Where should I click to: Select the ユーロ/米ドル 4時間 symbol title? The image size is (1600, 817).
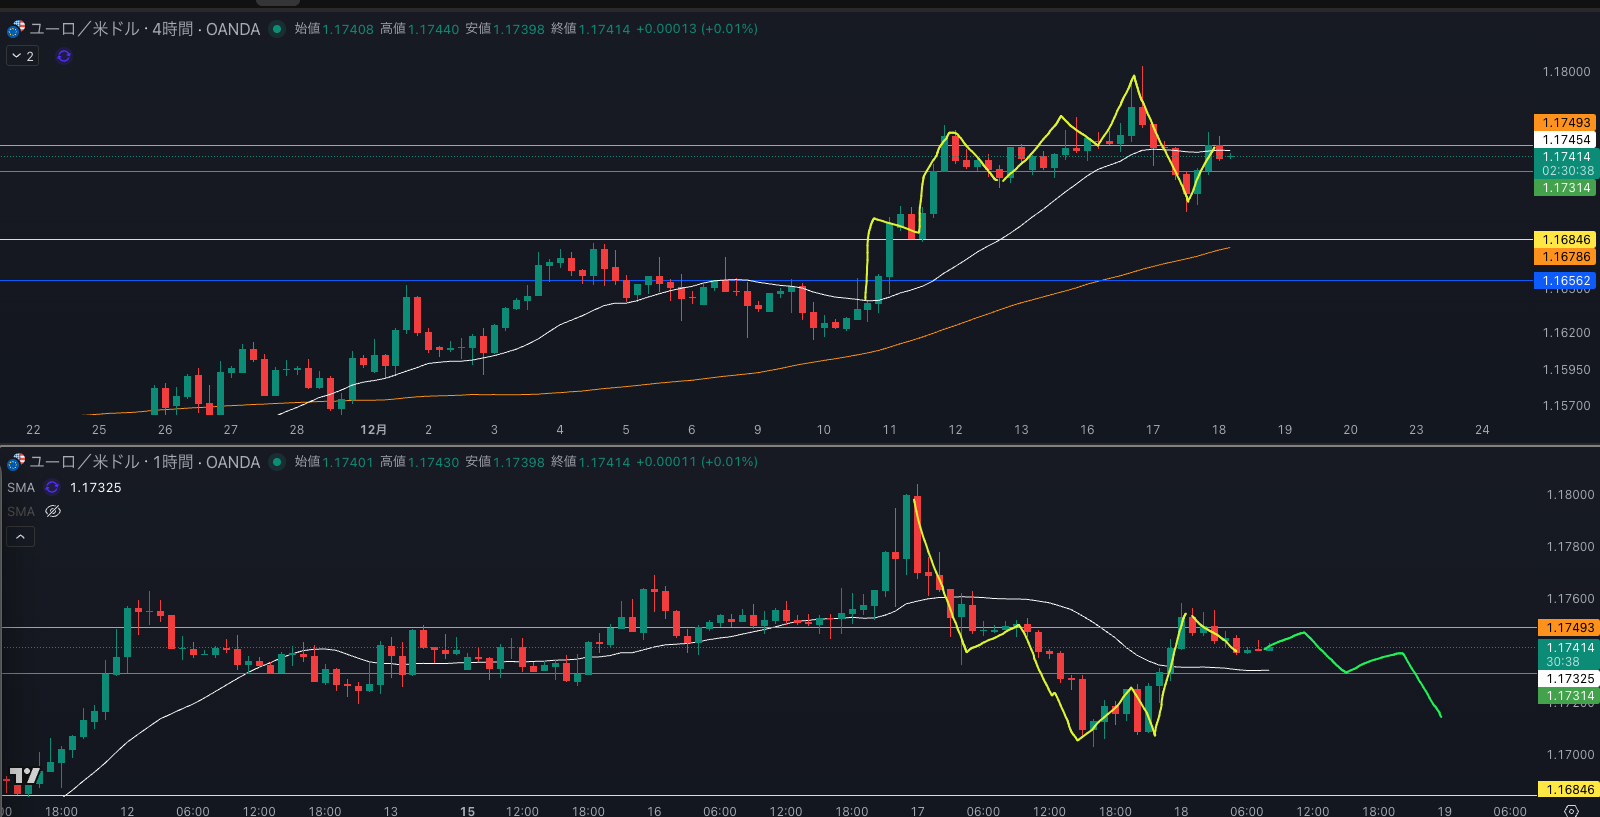pyautogui.click(x=145, y=29)
